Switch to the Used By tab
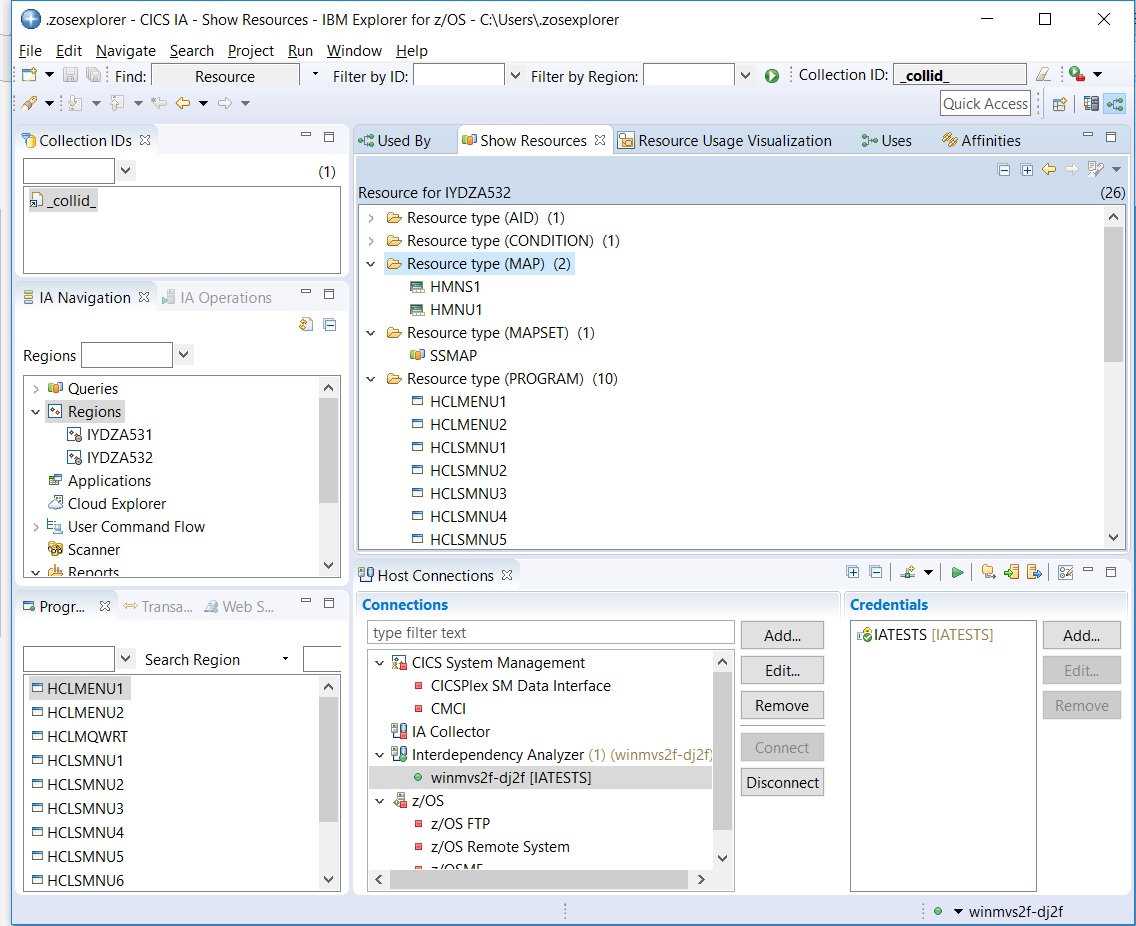Image resolution: width=1136 pixels, height=926 pixels. pyautogui.click(x=396, y=141)
